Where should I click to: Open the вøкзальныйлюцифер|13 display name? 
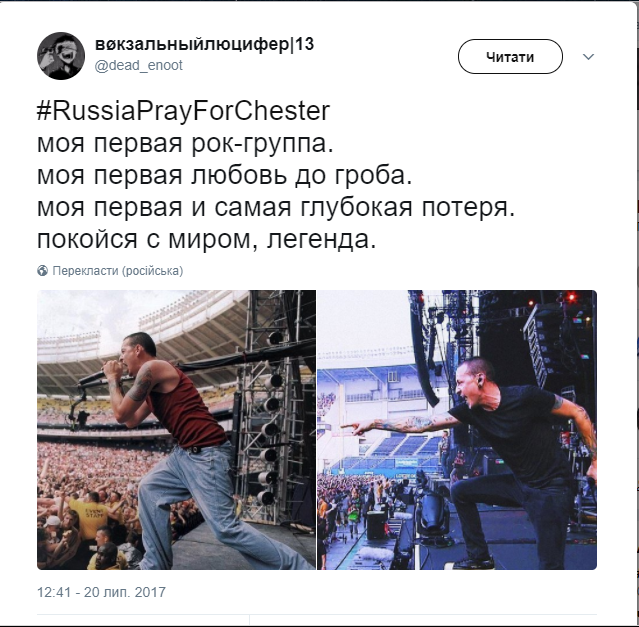click(205, 44)
